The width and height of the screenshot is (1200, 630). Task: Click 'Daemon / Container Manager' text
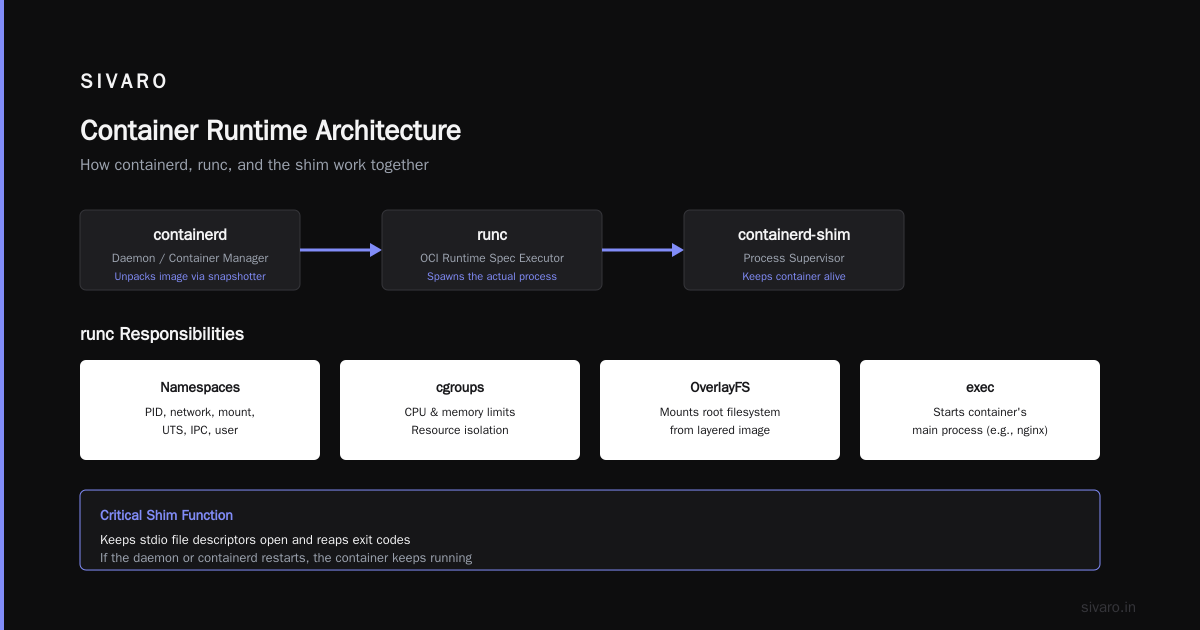coord(190,258)
